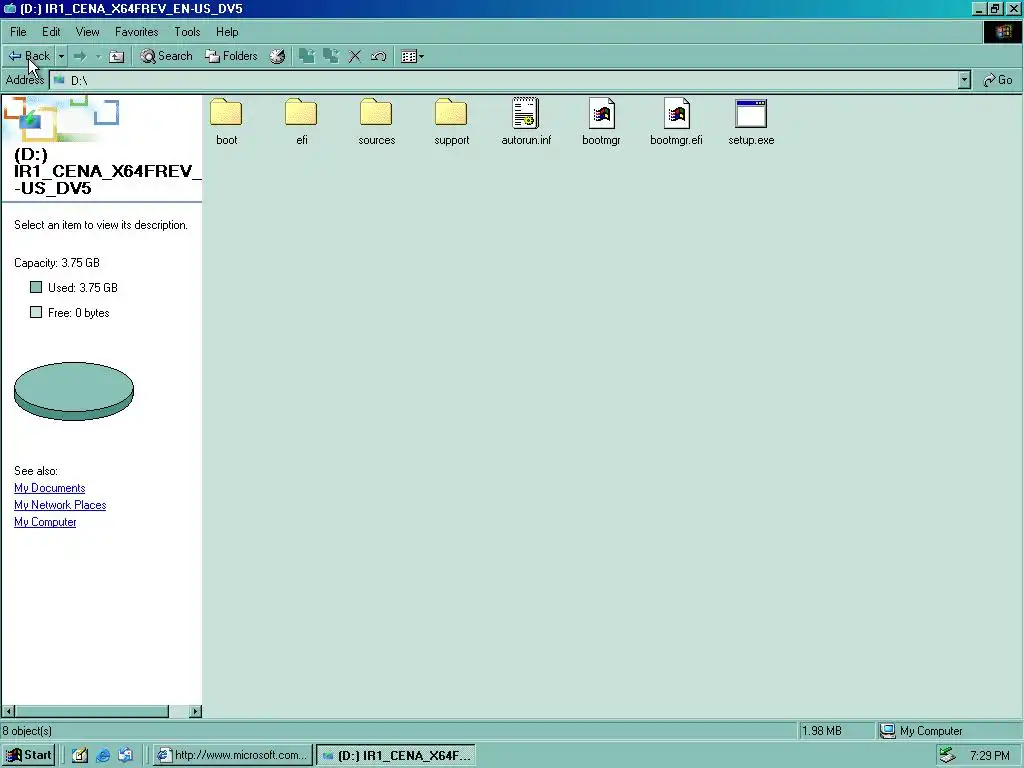Switch to the microsoft.com taskbar window
Viewport: 1024px width, 768px height.
tap(233, 755)
